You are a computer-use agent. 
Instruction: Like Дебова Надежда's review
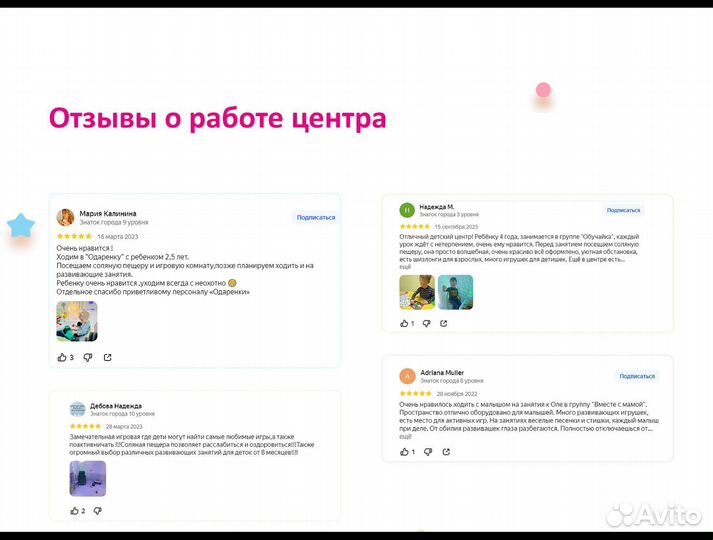pos(75,510)
